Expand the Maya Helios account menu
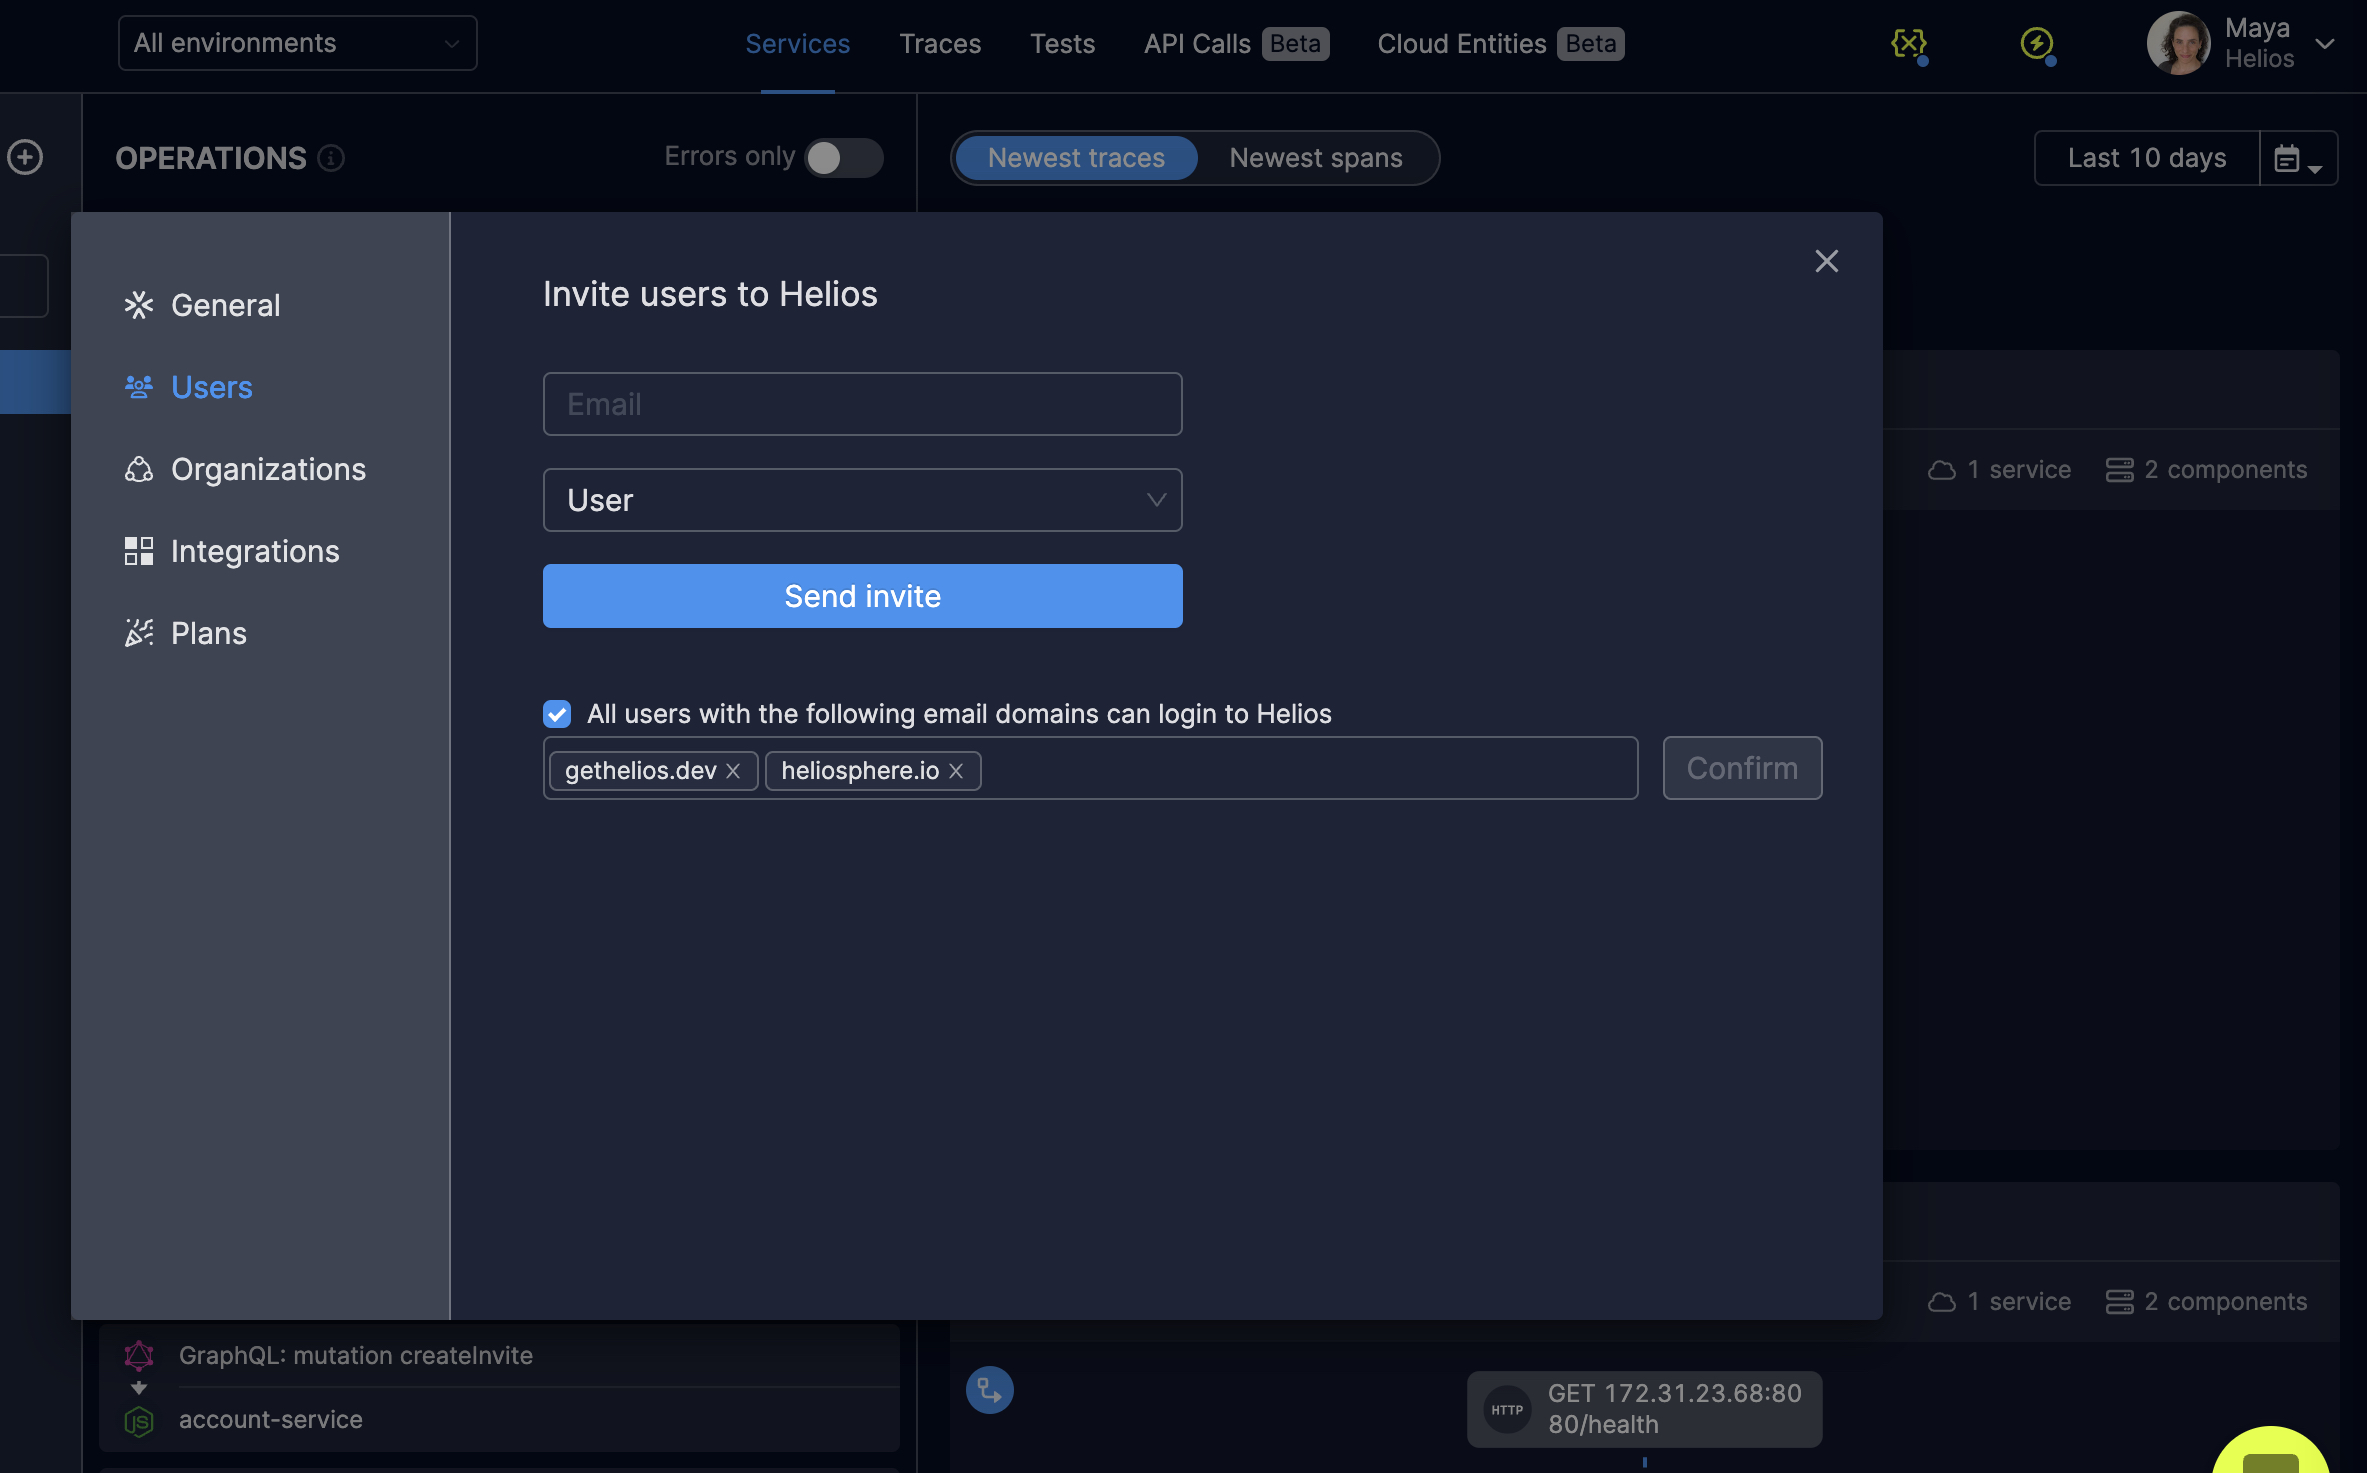 tap(2325, 43)
